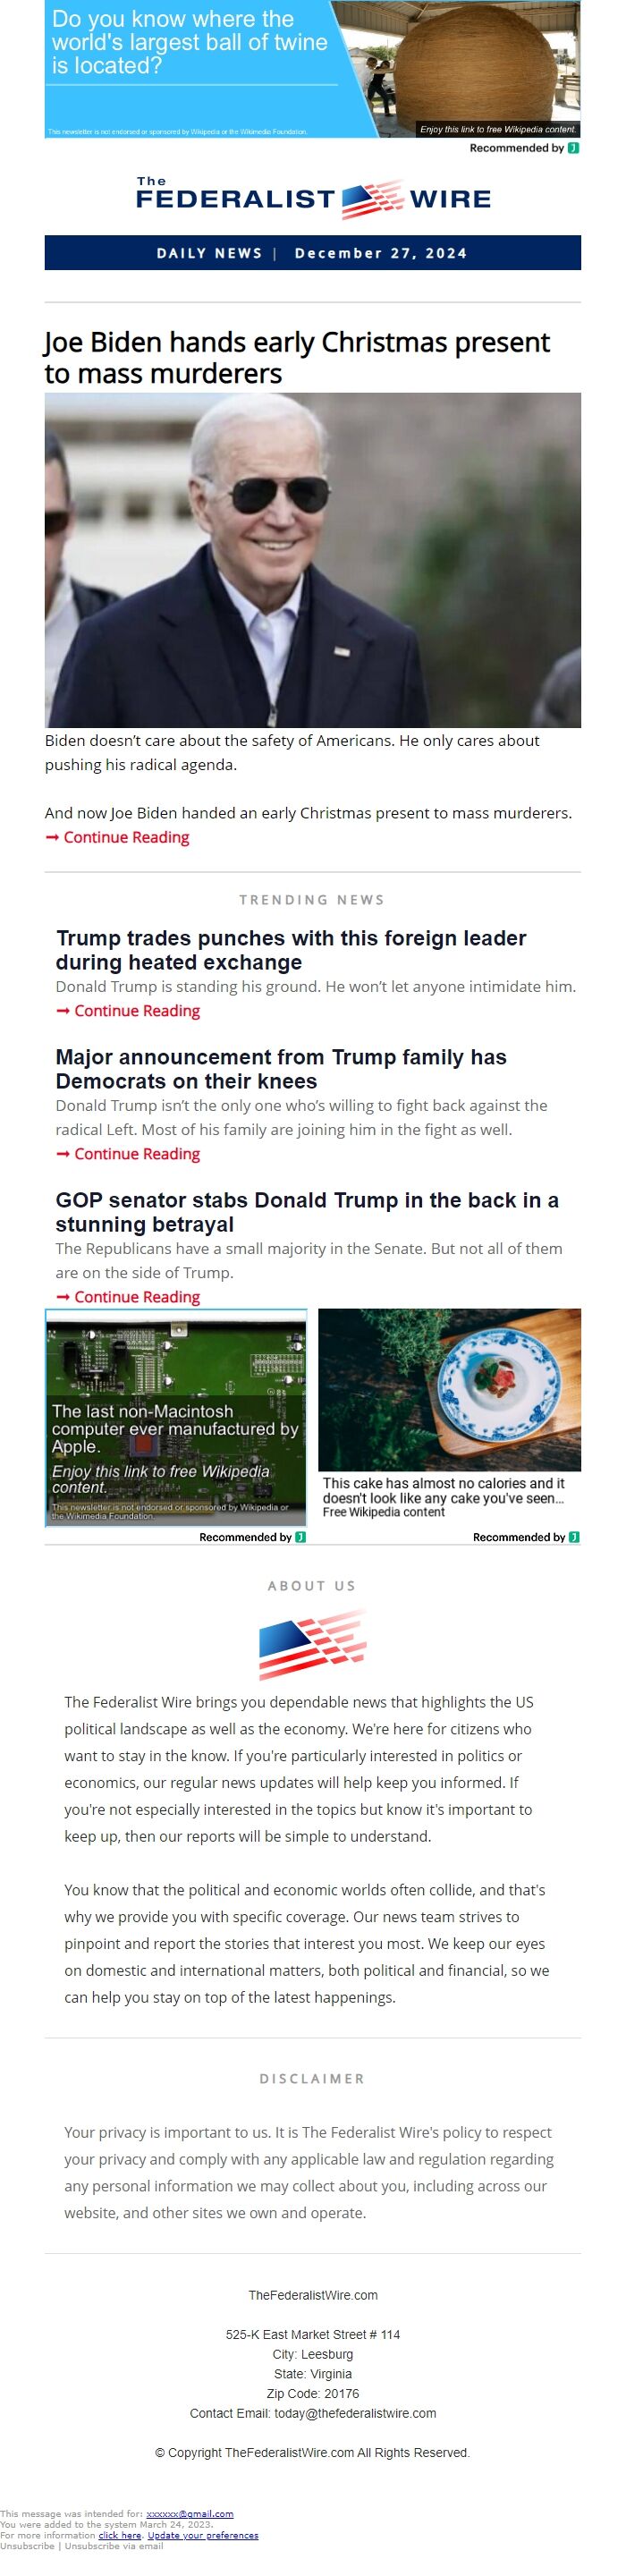Open the Trump family major announcement headline
The width and height of the screenshot is (626, 2576).
tap(281, 1069)
